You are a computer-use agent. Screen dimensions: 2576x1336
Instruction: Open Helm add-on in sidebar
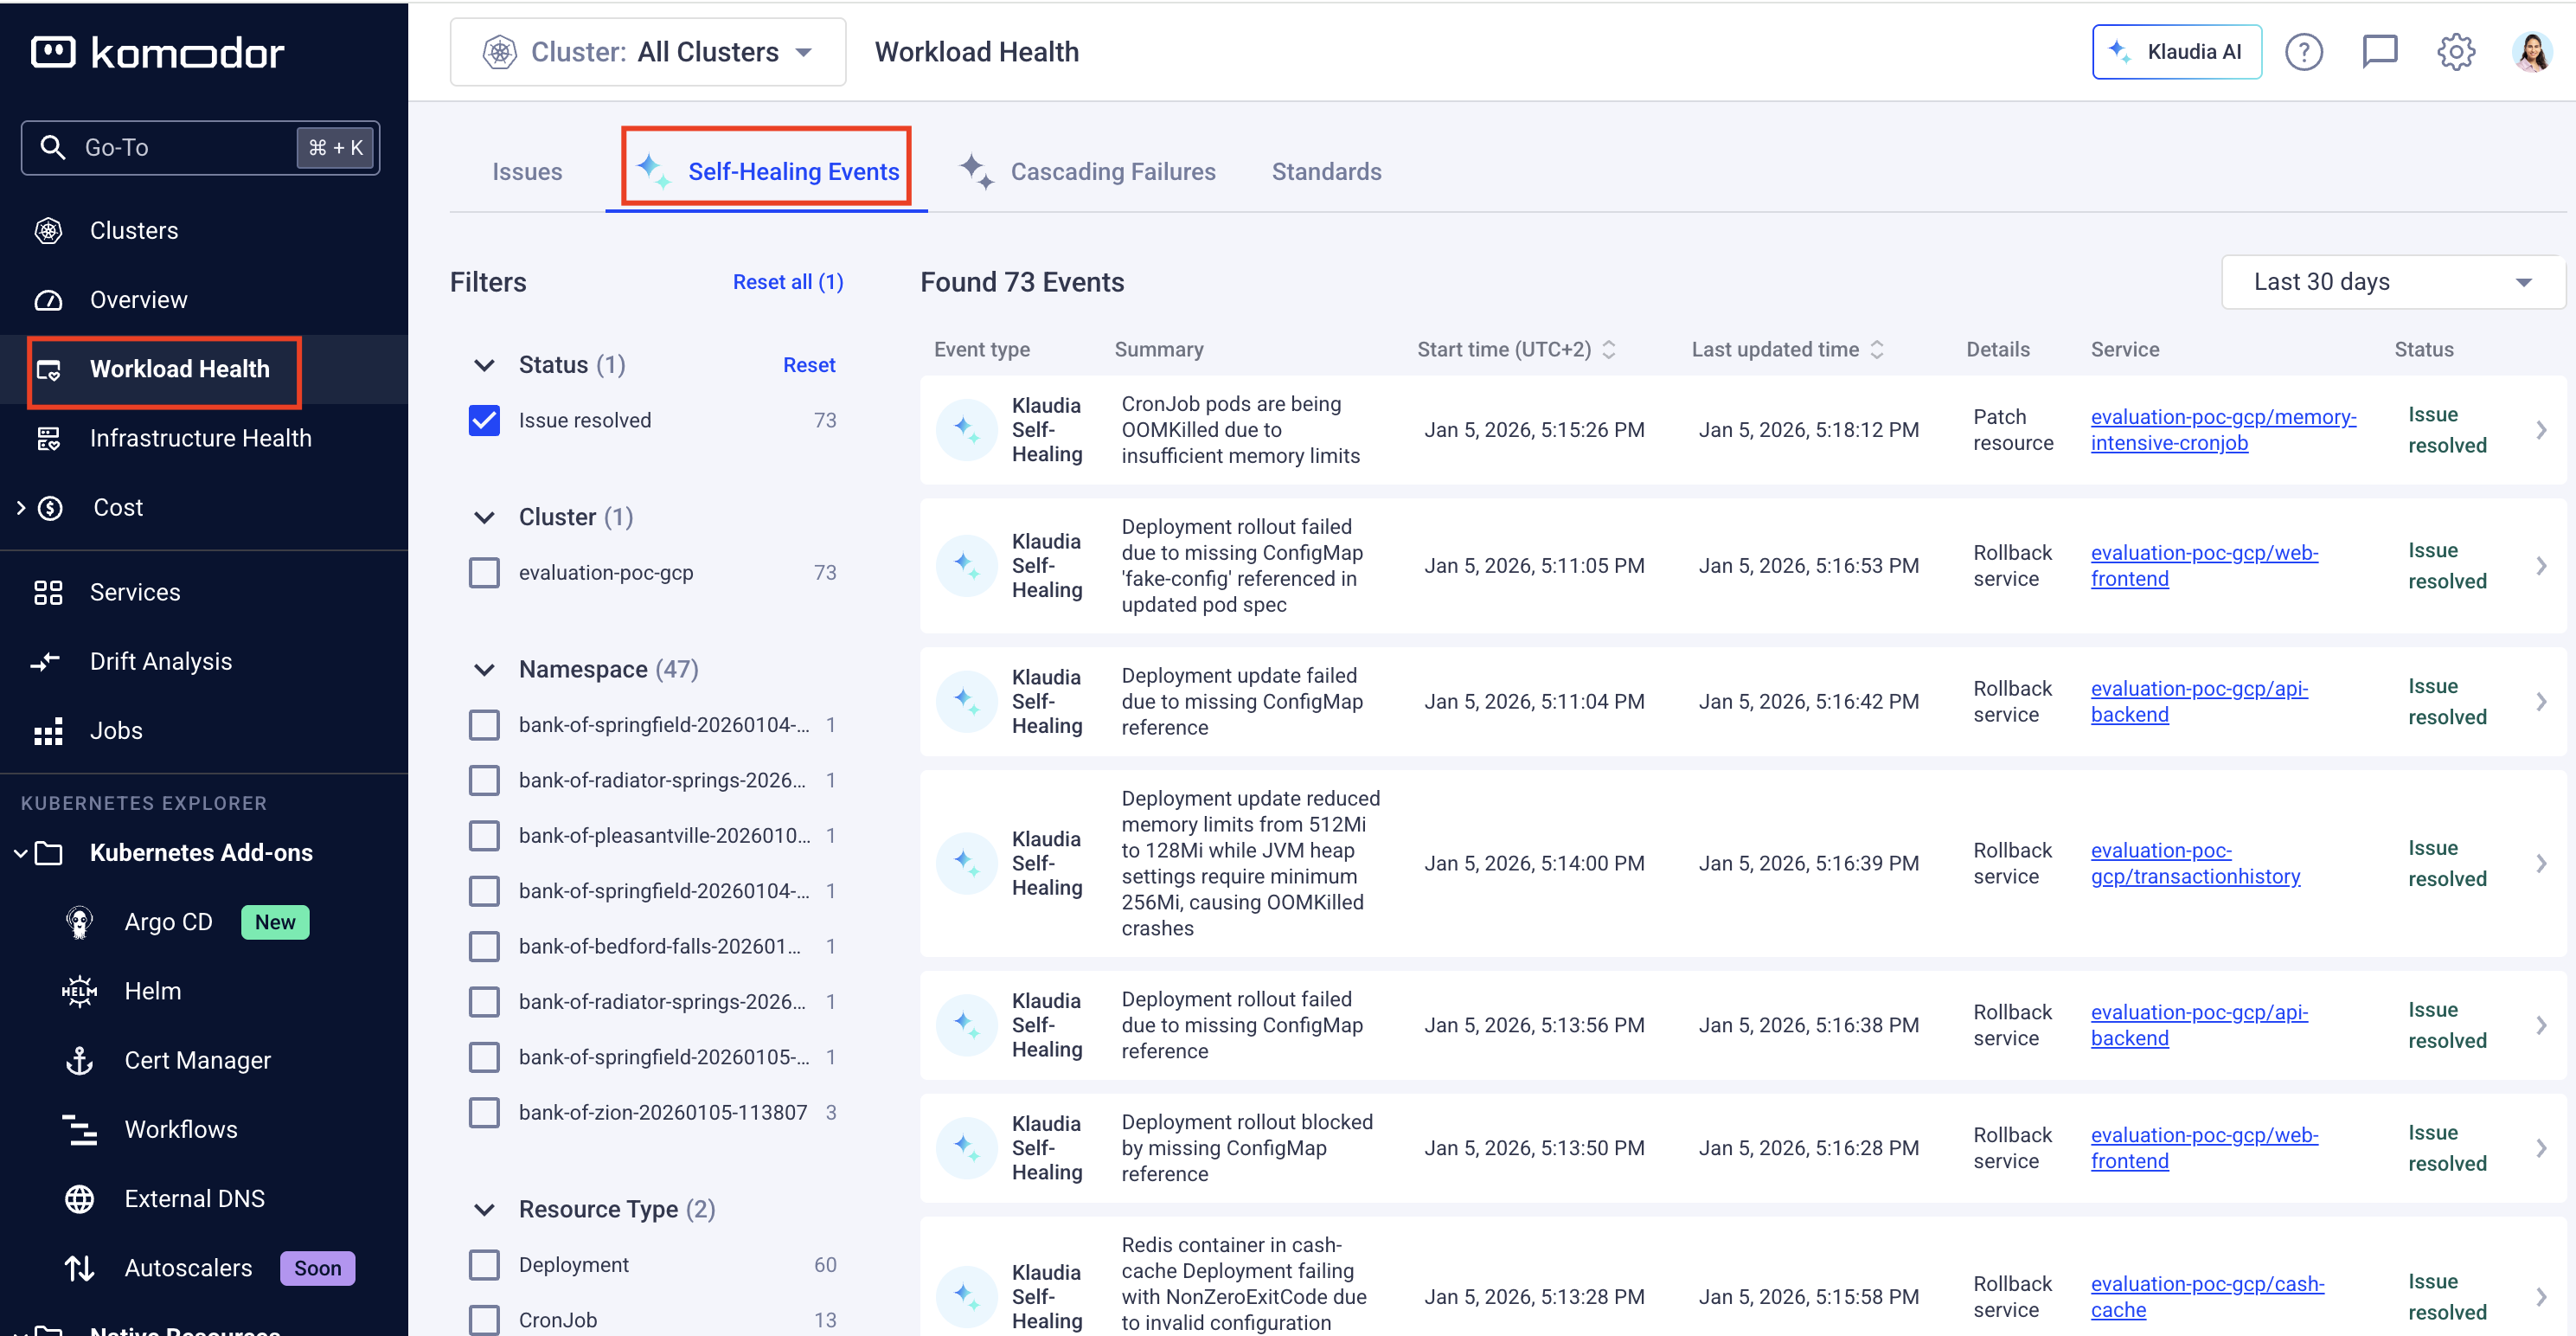[x=152, y=990]
